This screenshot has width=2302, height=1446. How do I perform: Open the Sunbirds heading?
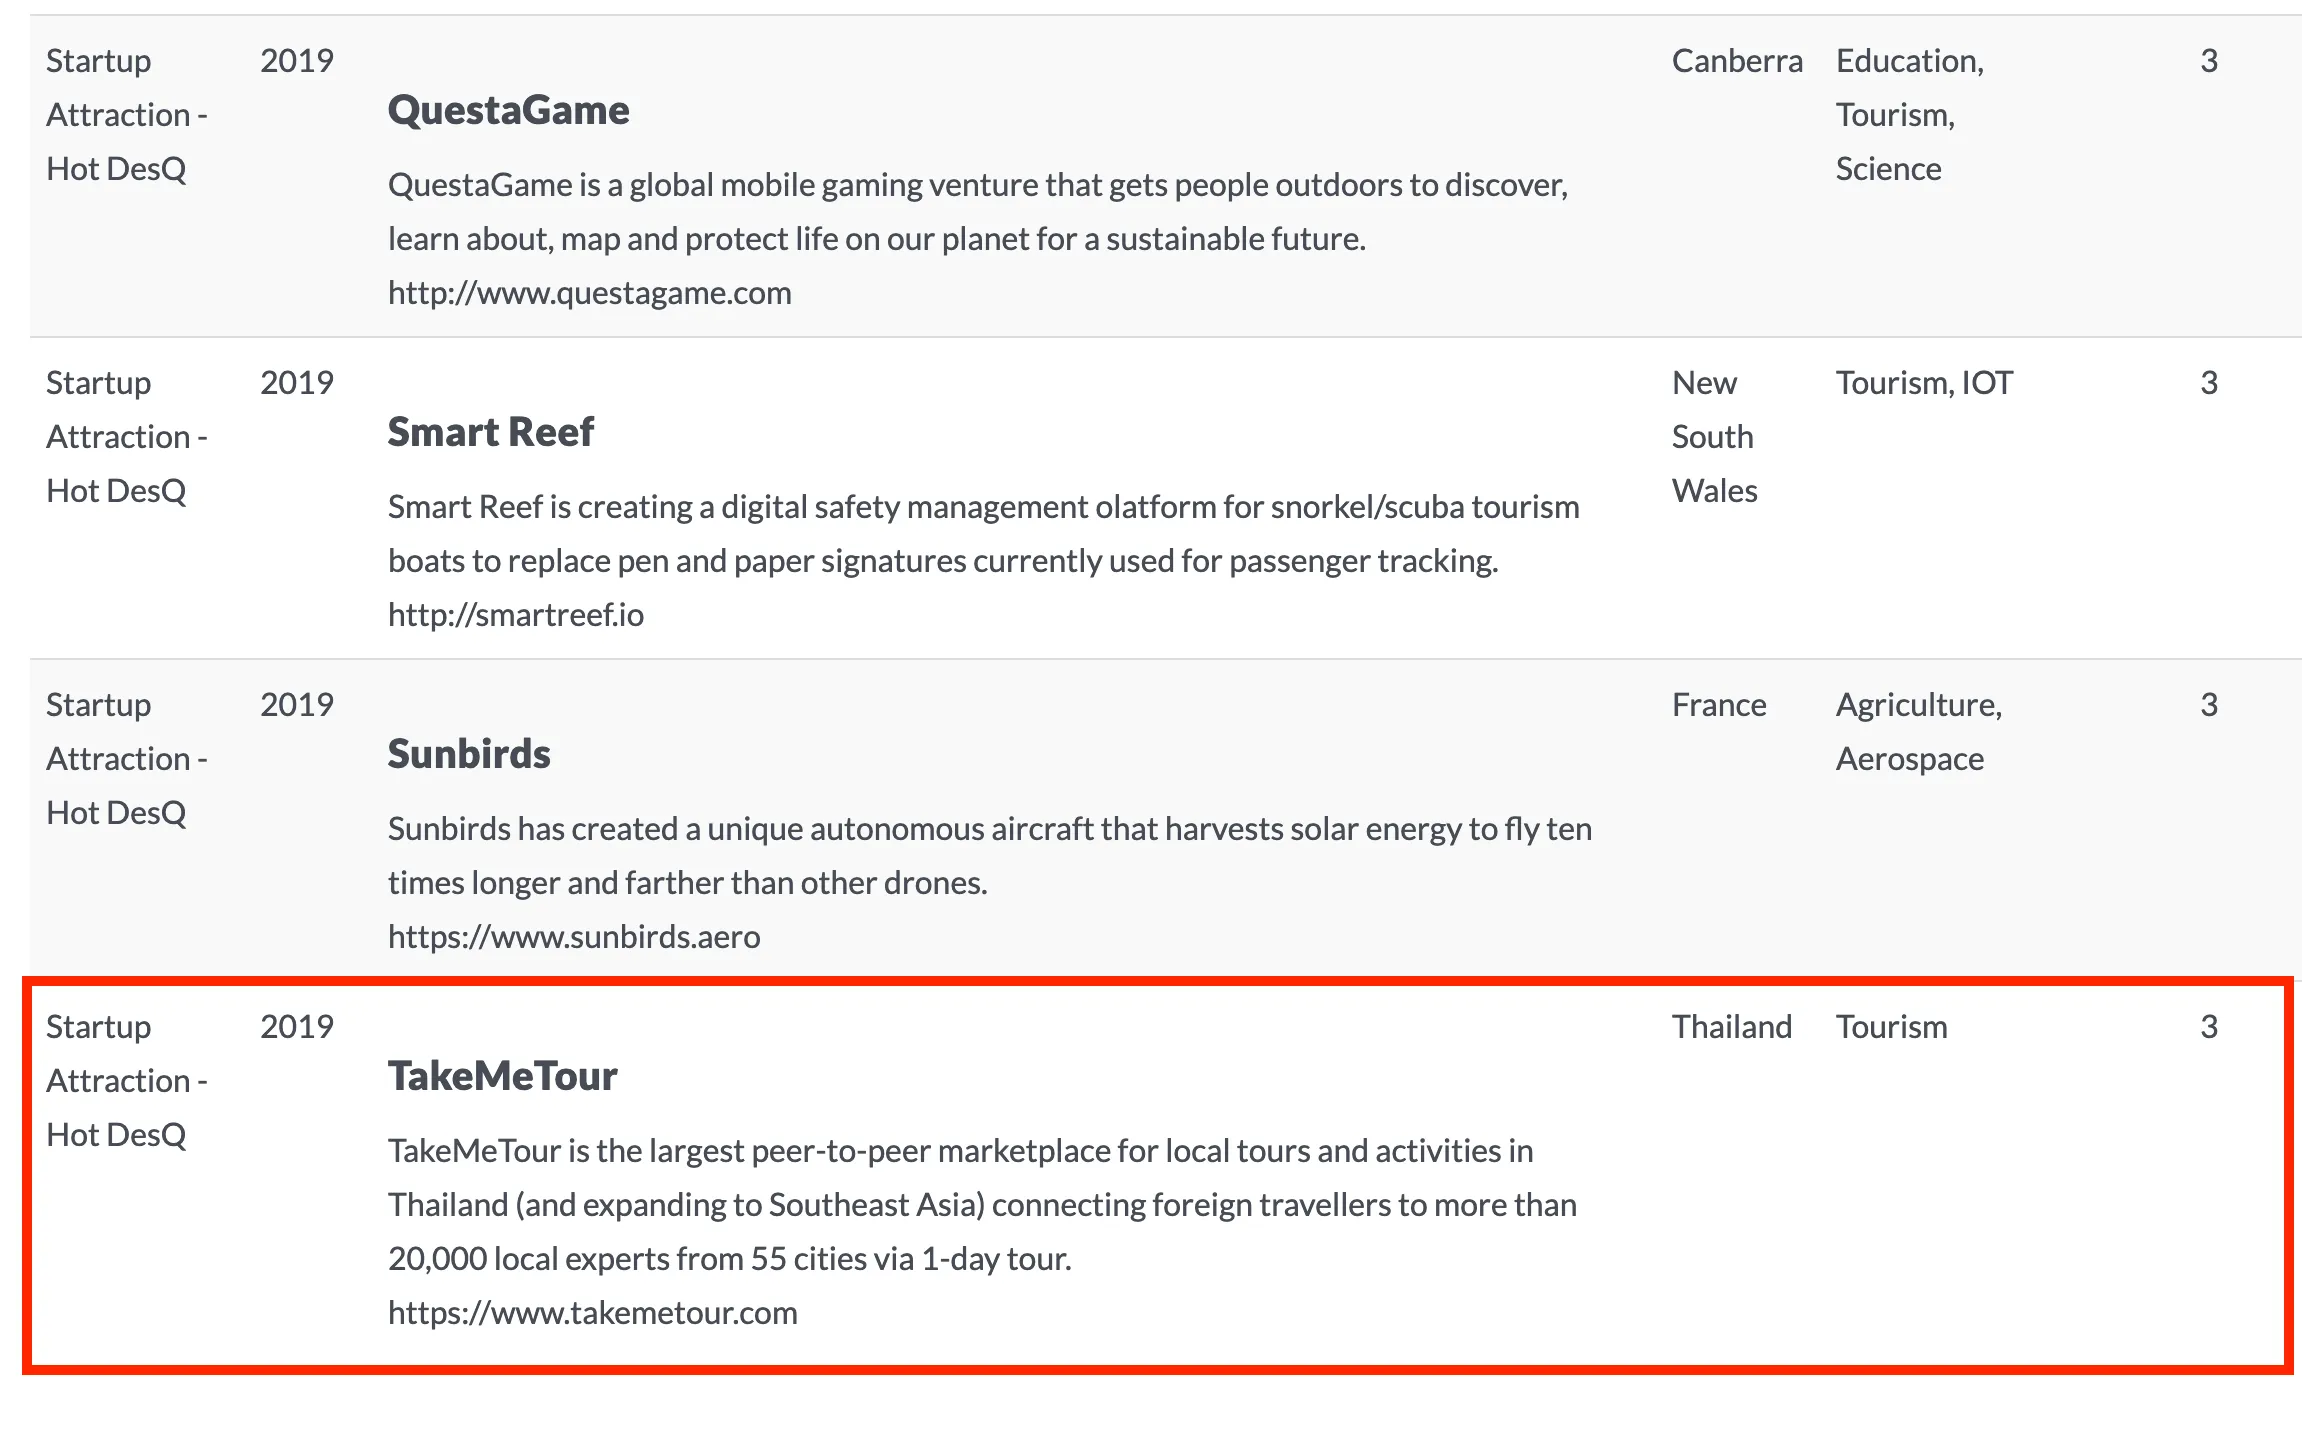pos(469,754)
